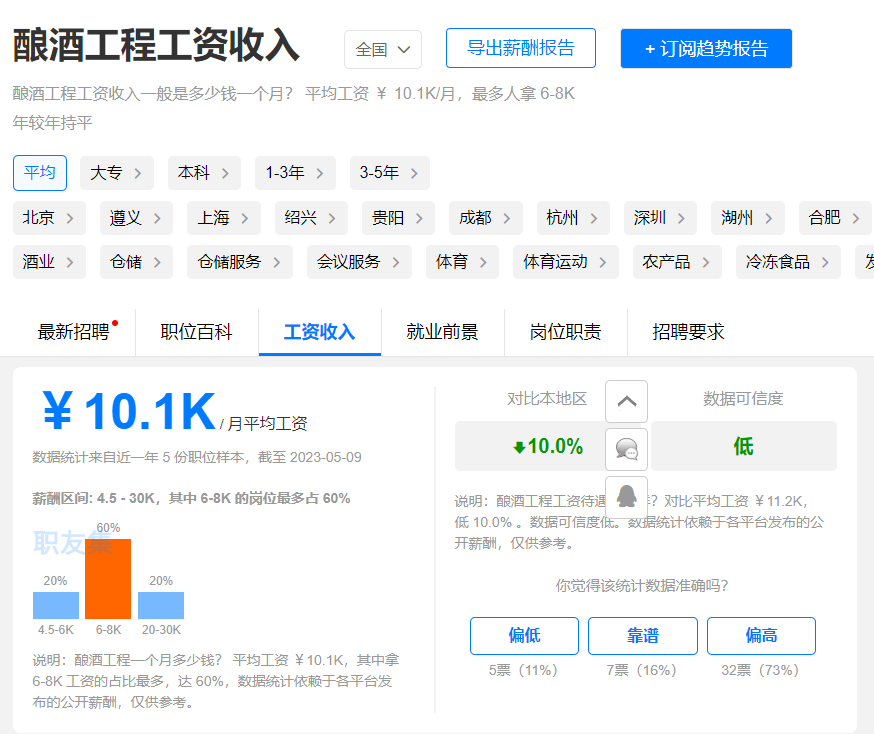Switch to the 最新招聘 tab
This screenshot has width=874, height=734.
click(x=74, y=332)
